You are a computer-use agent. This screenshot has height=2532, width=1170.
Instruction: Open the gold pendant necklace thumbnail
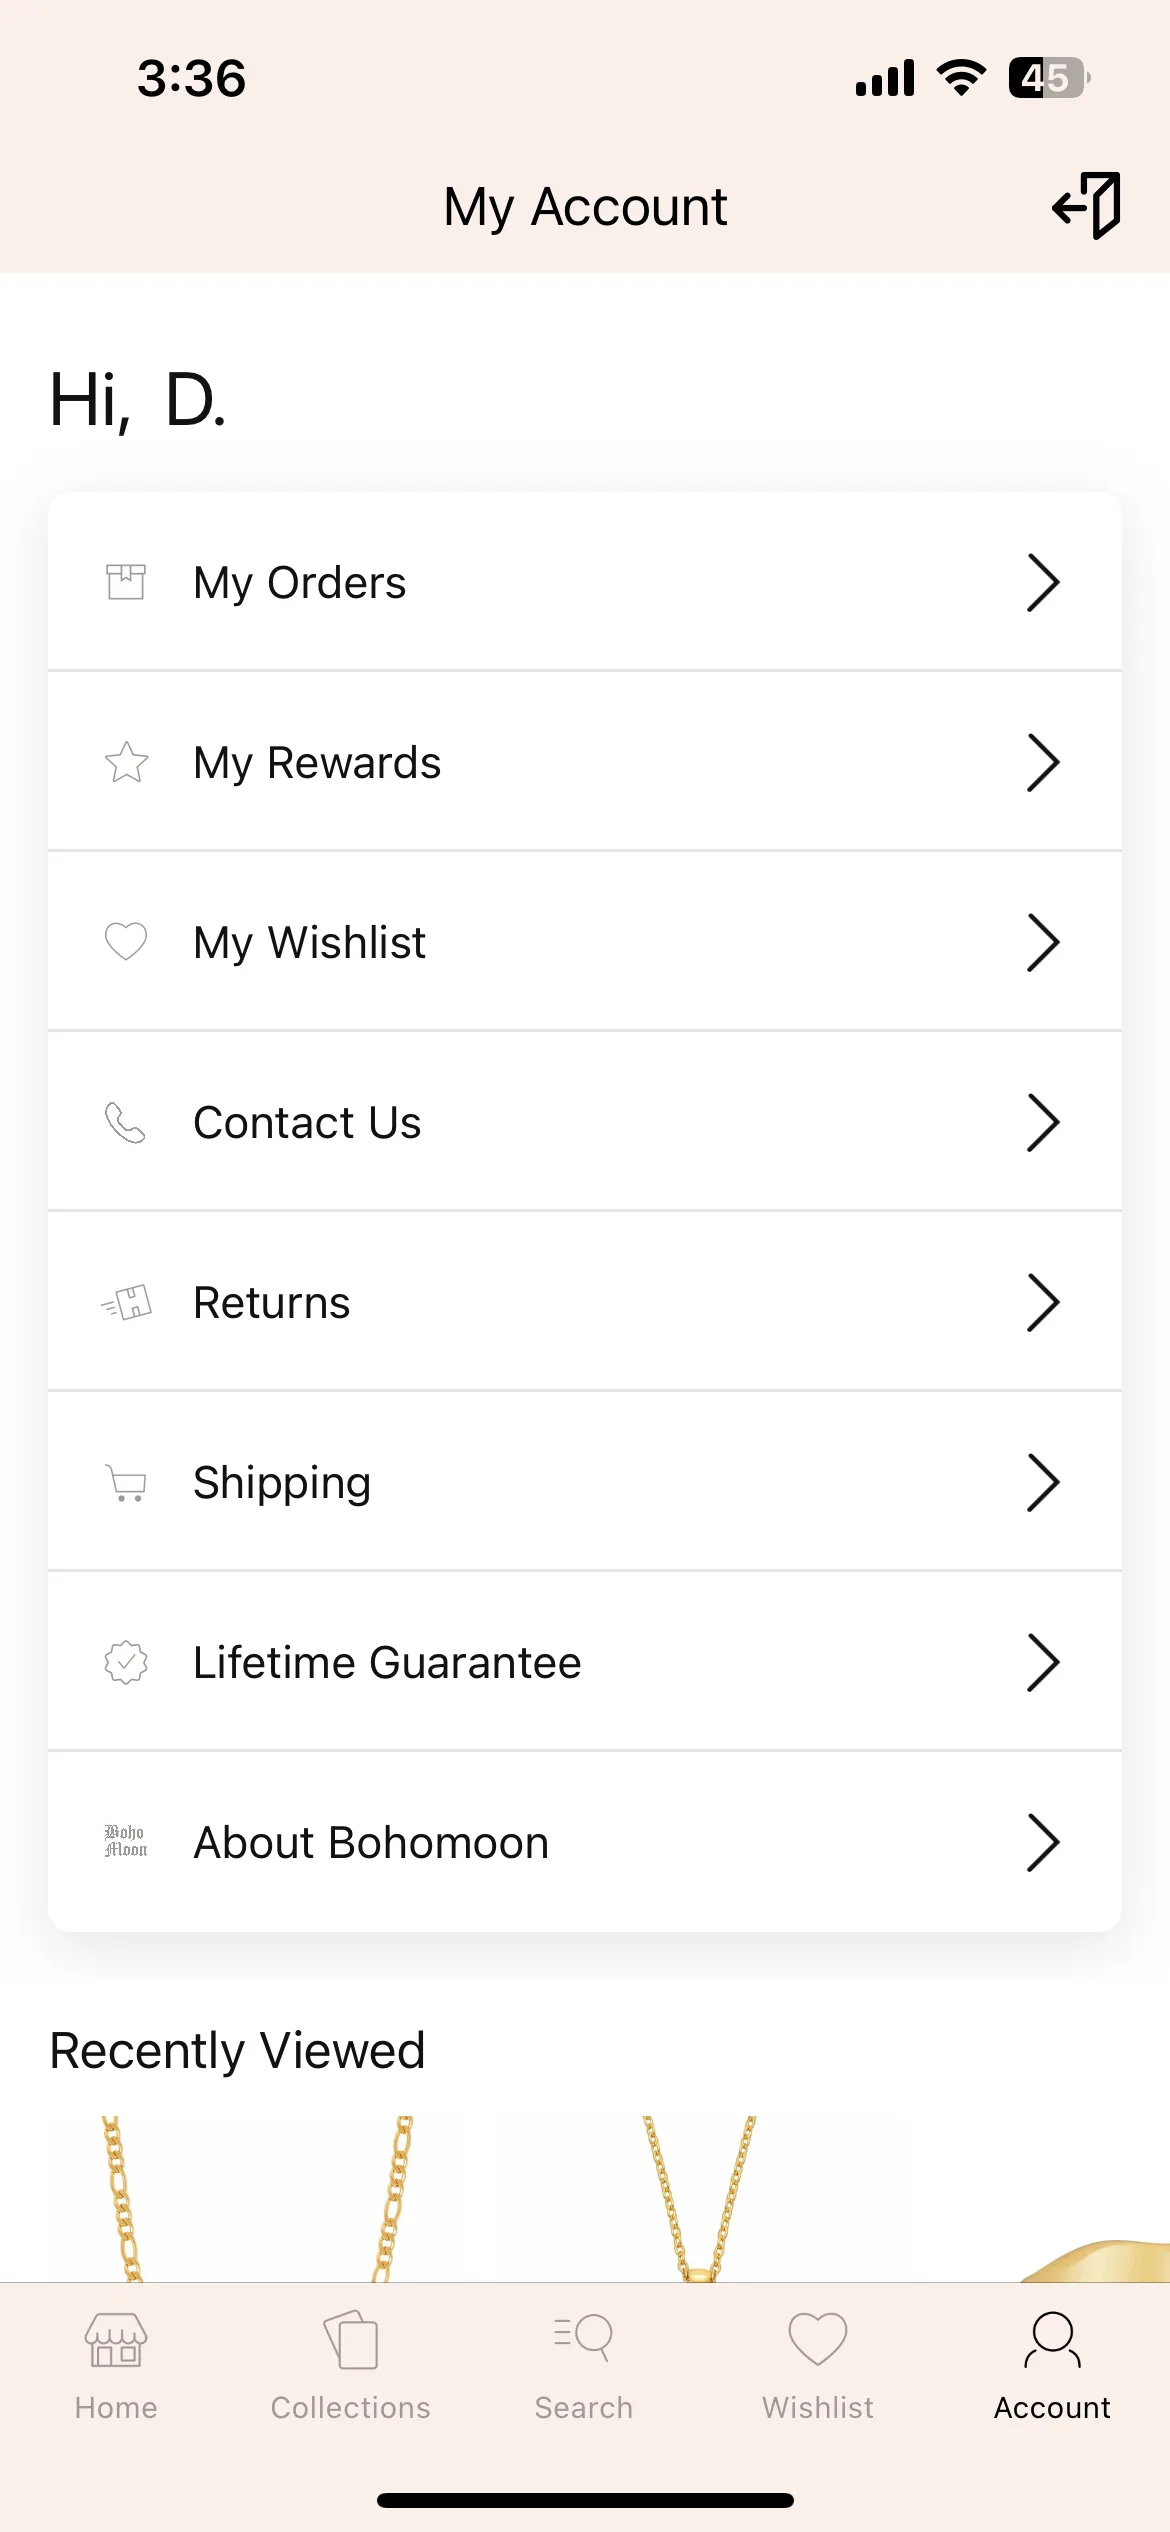[699, 2199]
